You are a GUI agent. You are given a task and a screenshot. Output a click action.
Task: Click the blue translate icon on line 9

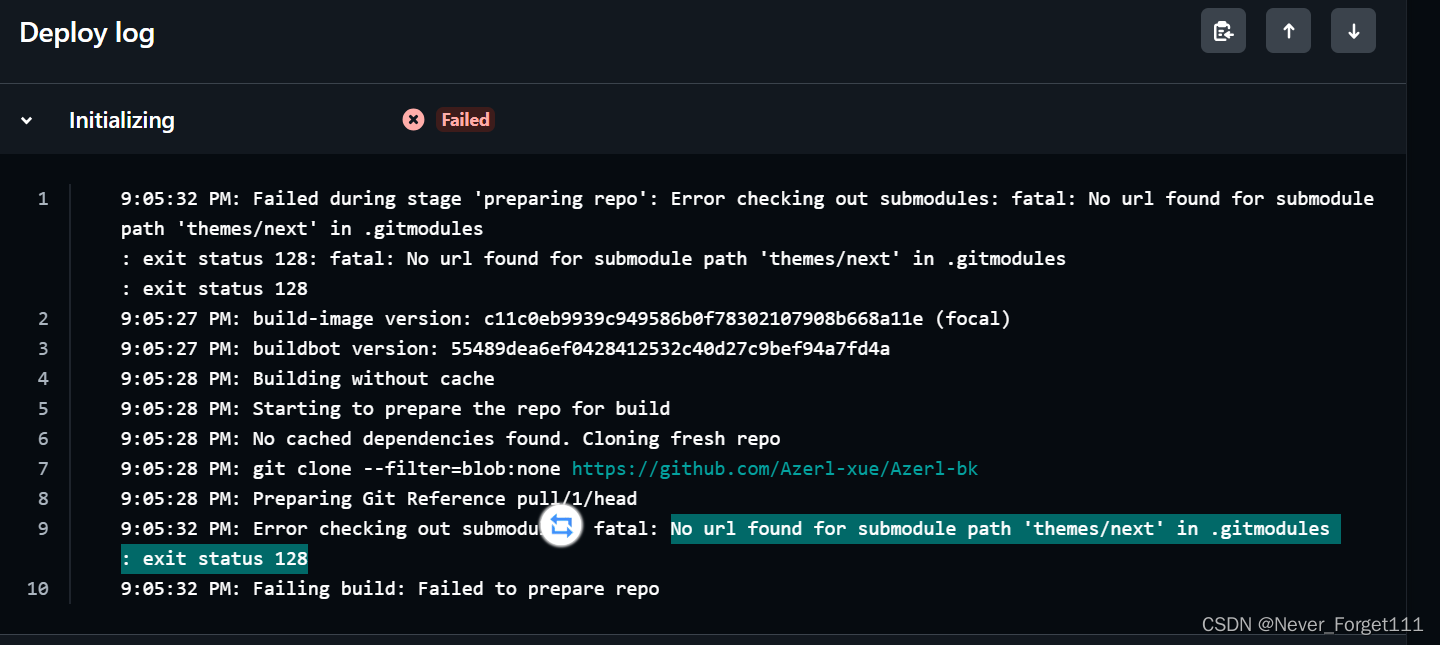(560, 526)
